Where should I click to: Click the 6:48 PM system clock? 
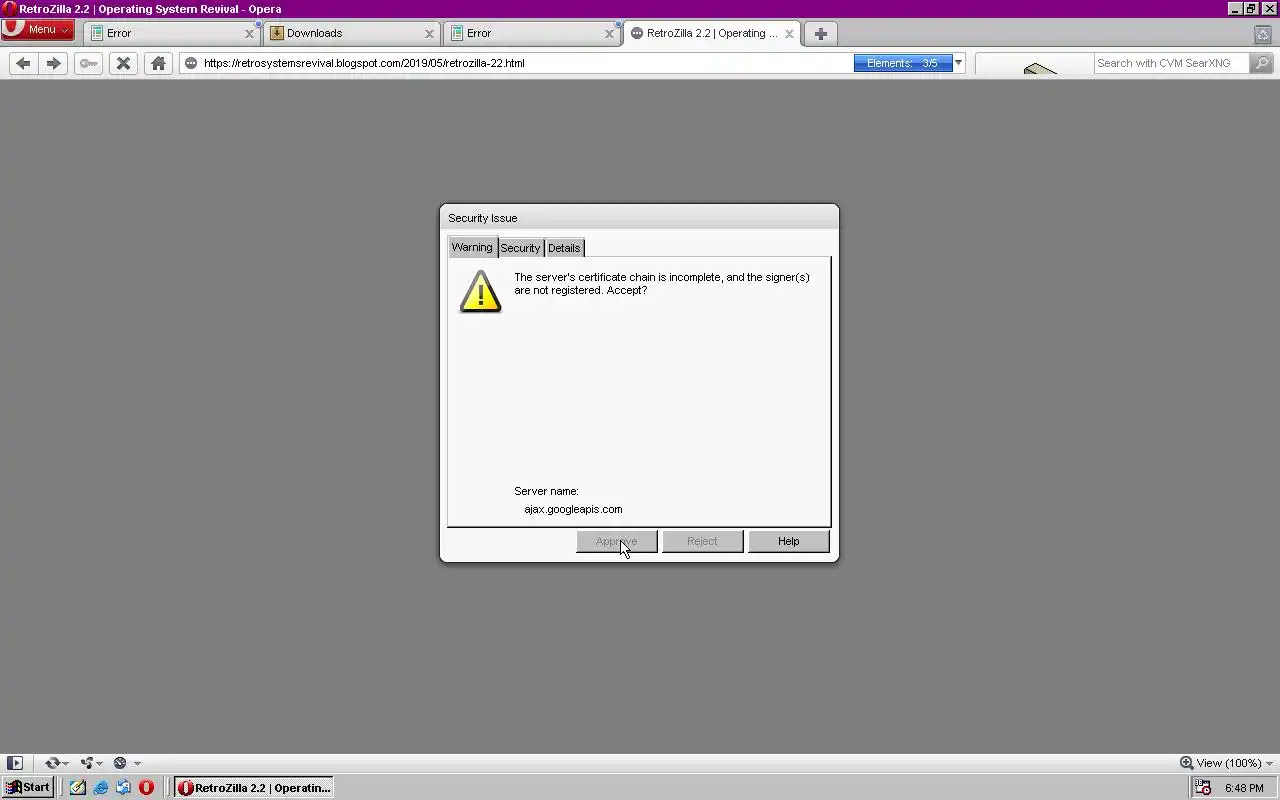coord(1244,788)
